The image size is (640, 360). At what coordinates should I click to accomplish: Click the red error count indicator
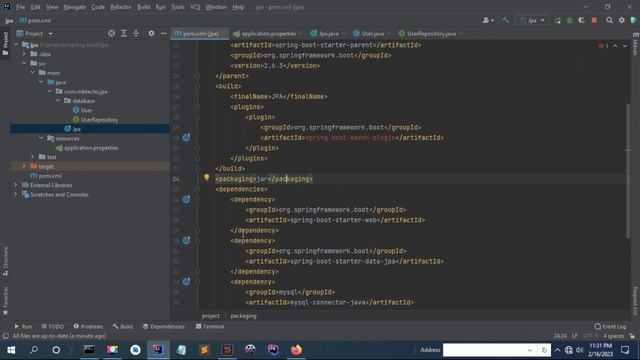coord(603,46)
